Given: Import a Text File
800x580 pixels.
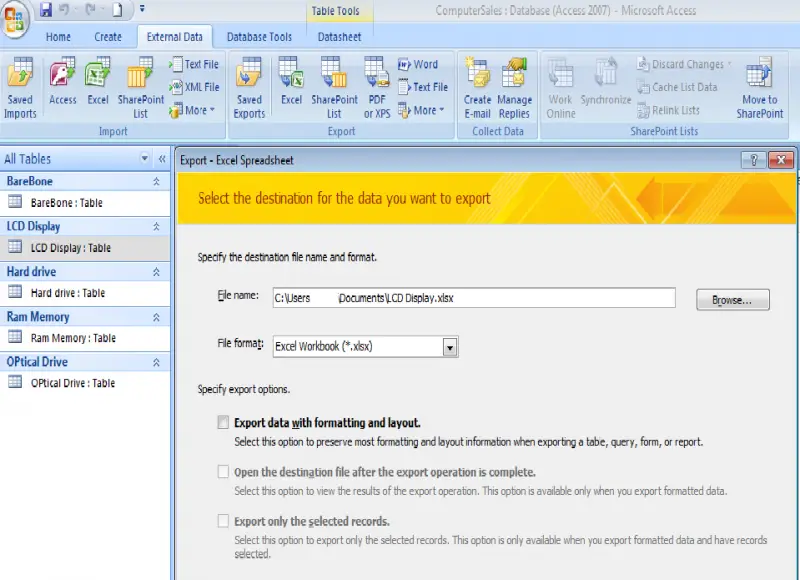Looking at the screenshot, I should (x=194, y=64).
